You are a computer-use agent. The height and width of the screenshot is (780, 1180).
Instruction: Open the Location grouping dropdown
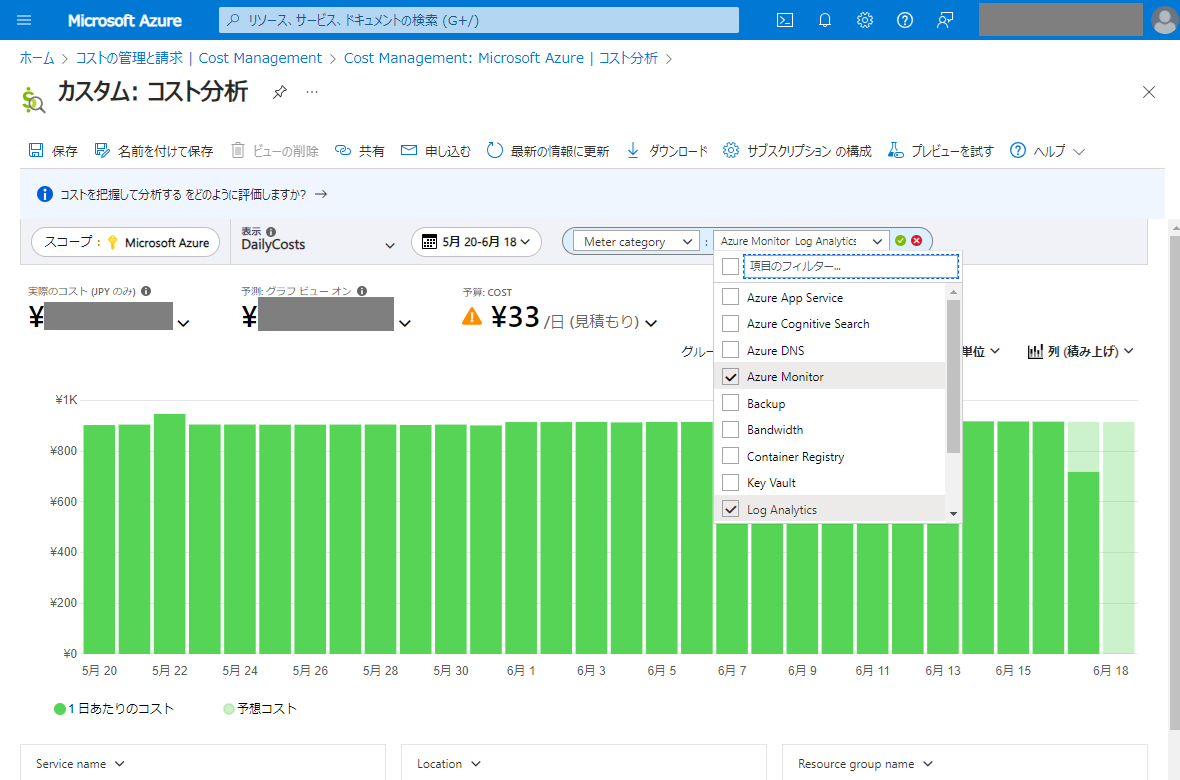[449, 763]
